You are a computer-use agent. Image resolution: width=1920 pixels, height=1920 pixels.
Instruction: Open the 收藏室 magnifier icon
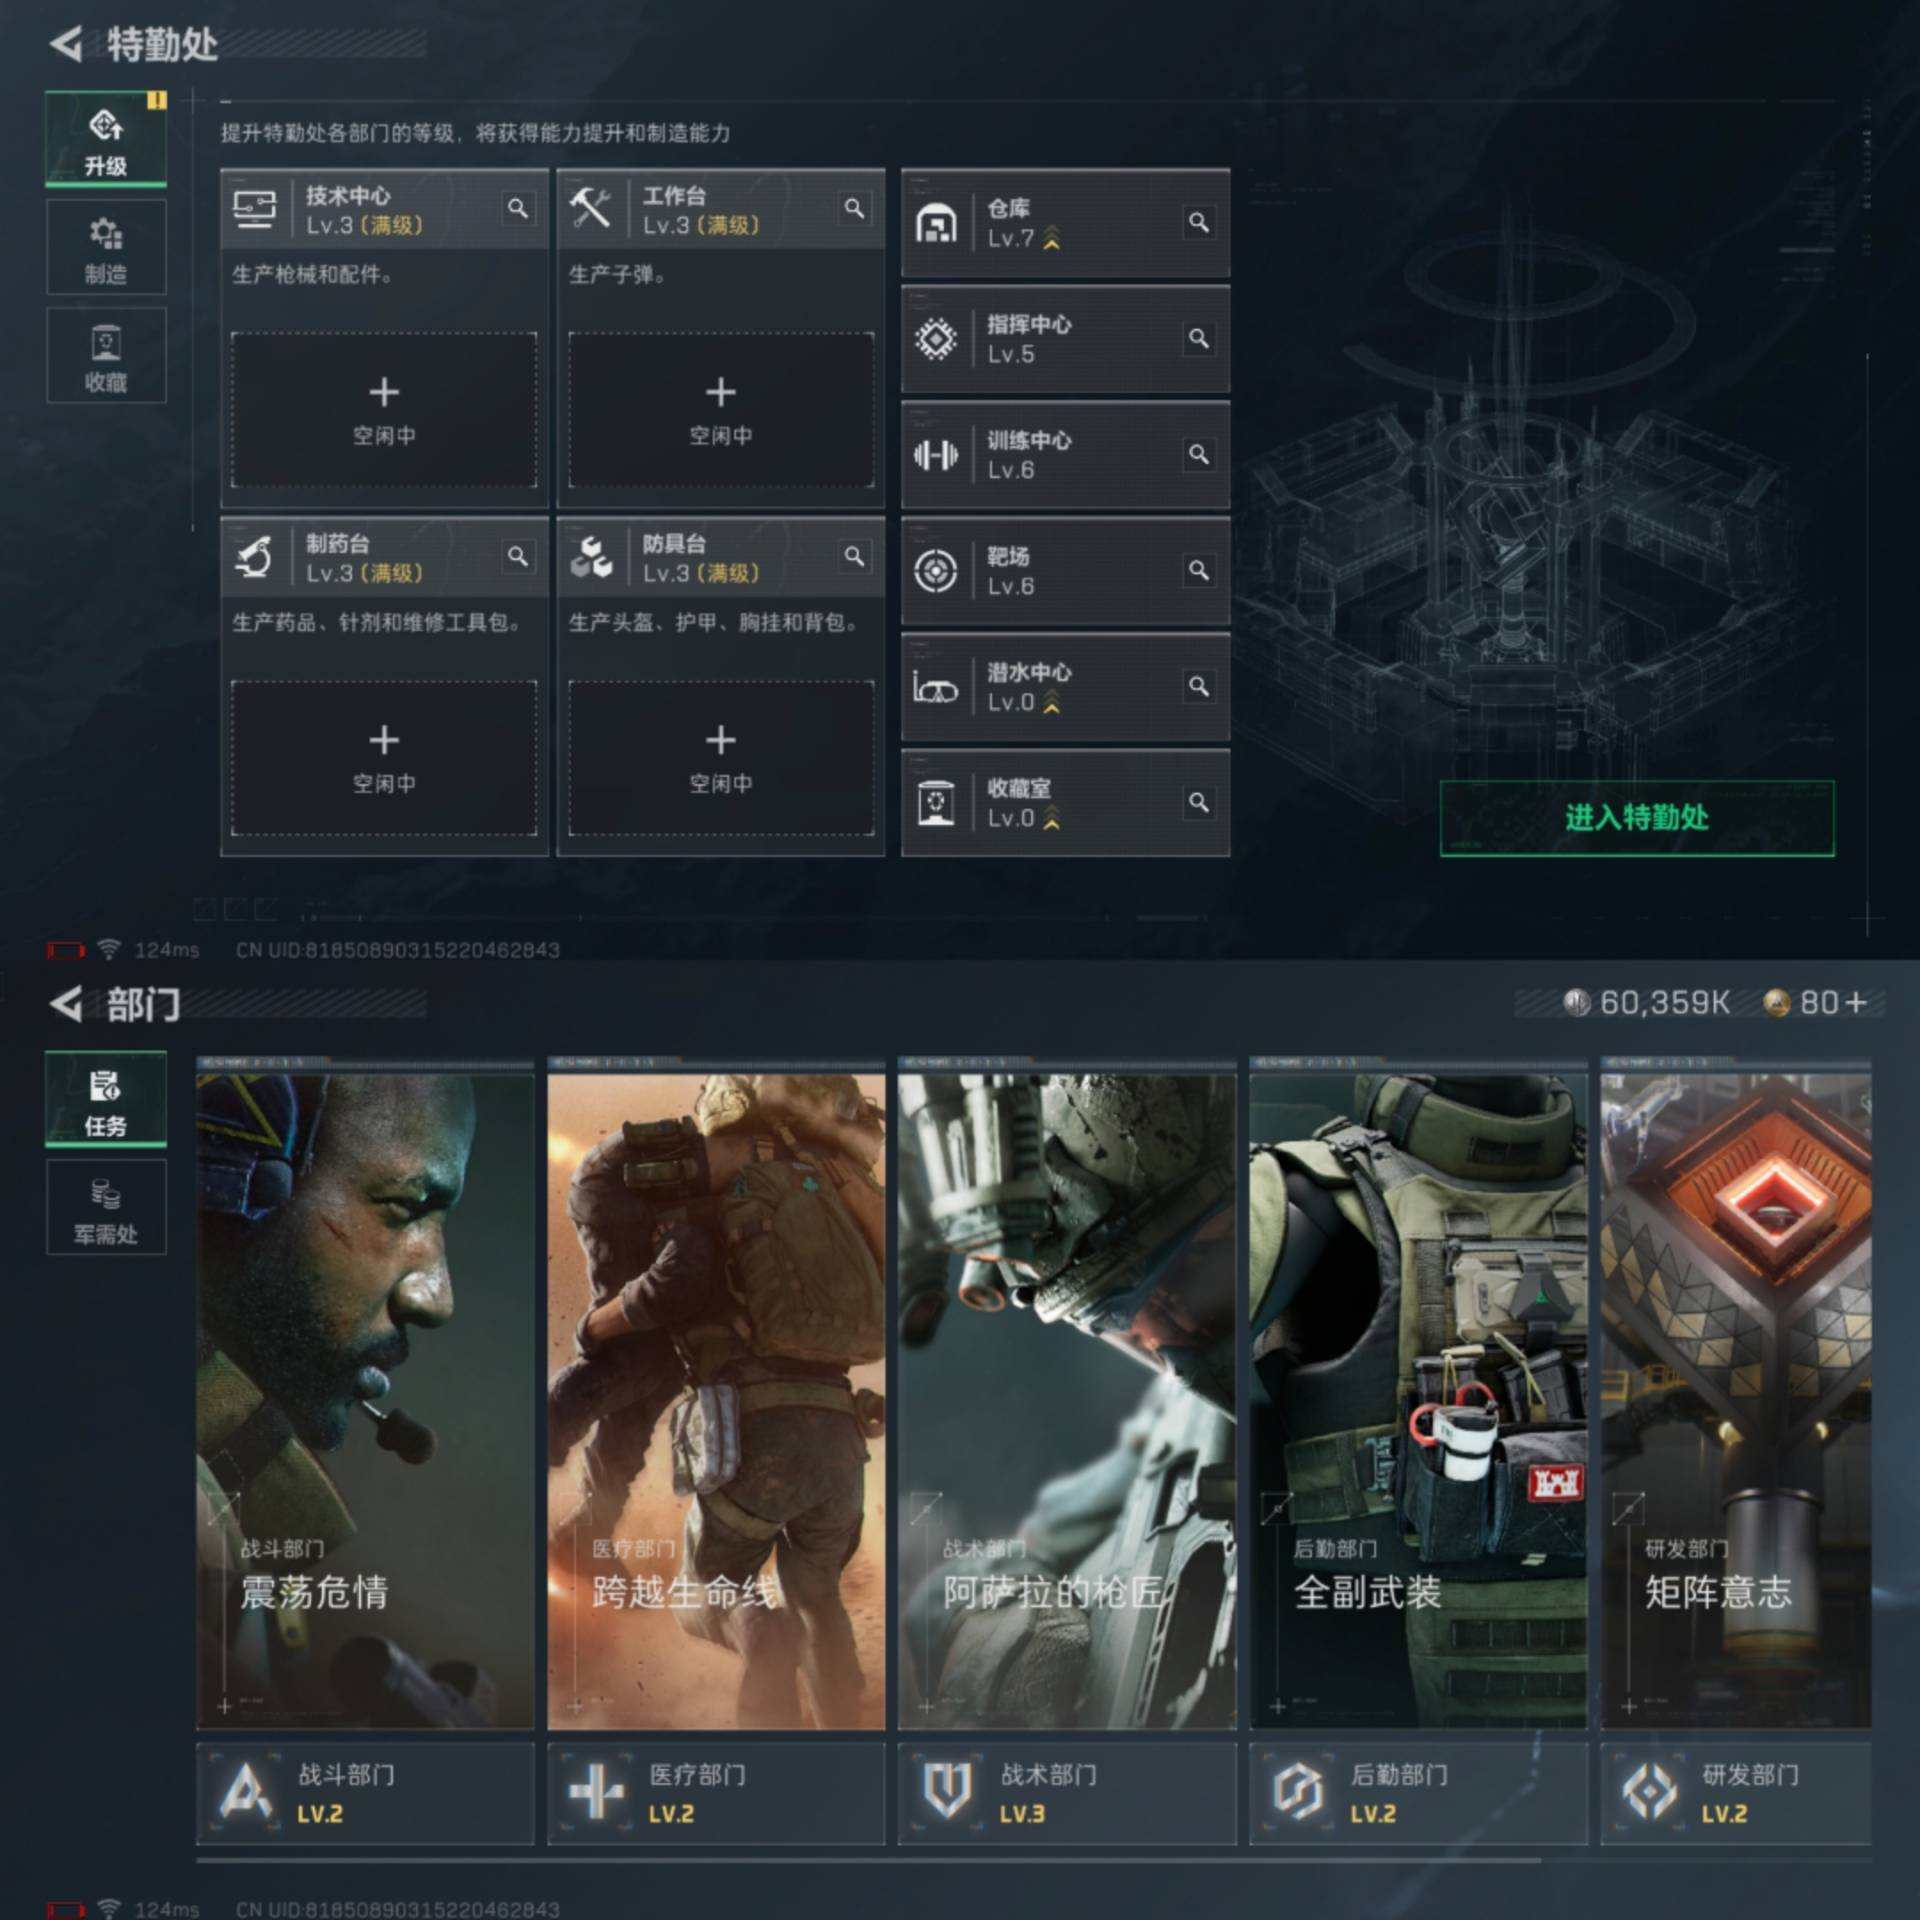[1198, 802]
